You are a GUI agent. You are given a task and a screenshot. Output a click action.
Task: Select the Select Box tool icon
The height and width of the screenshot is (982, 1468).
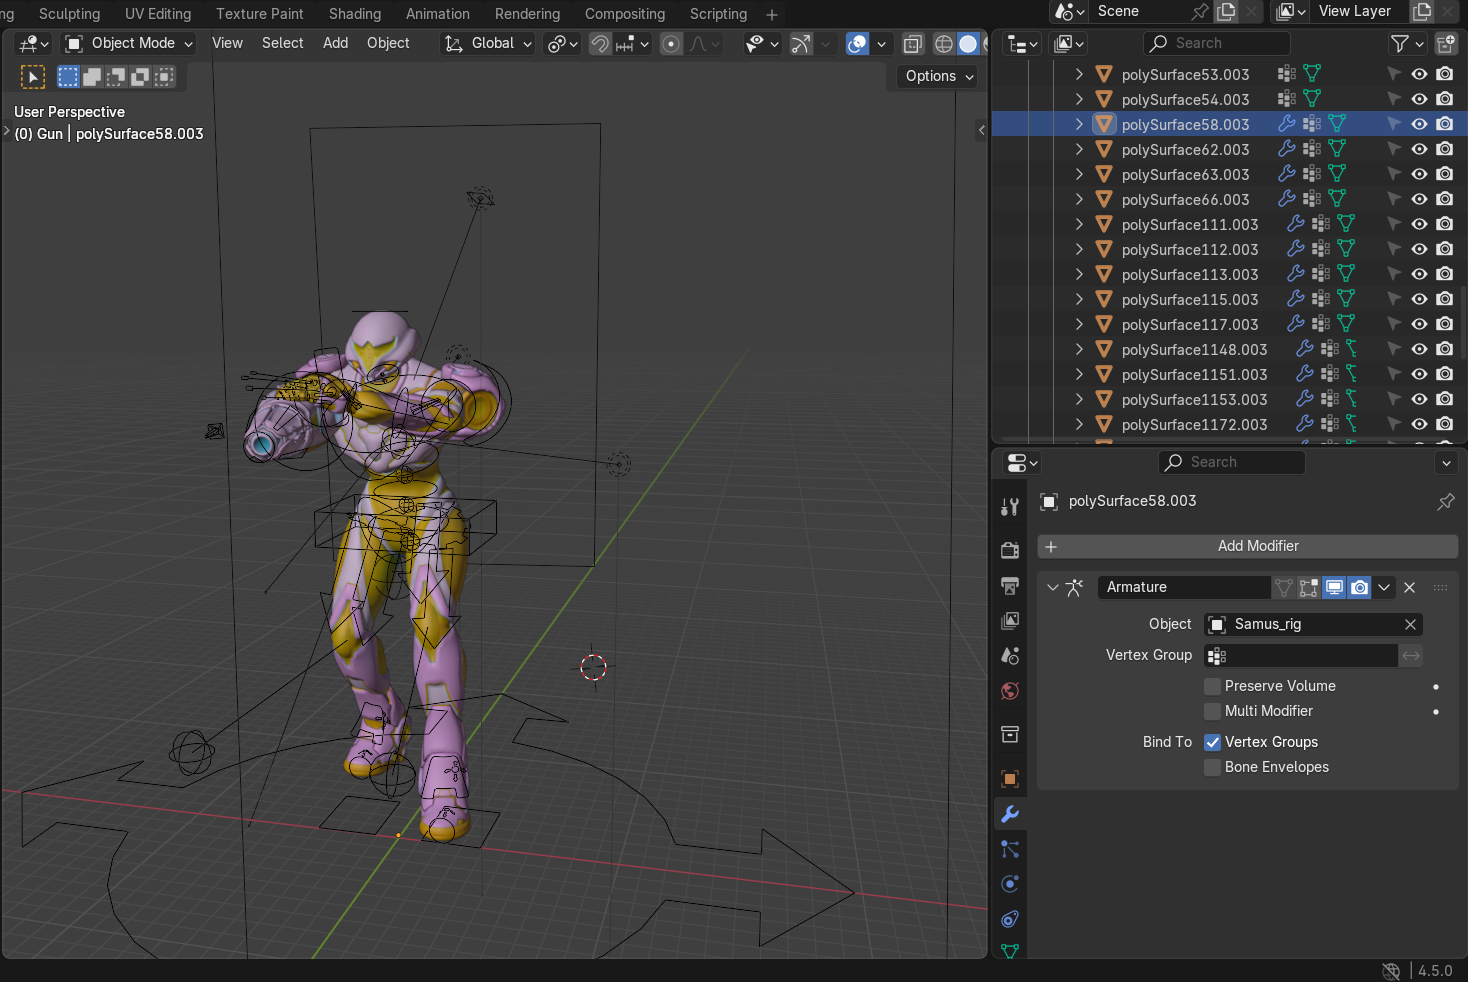click(33, 77)
